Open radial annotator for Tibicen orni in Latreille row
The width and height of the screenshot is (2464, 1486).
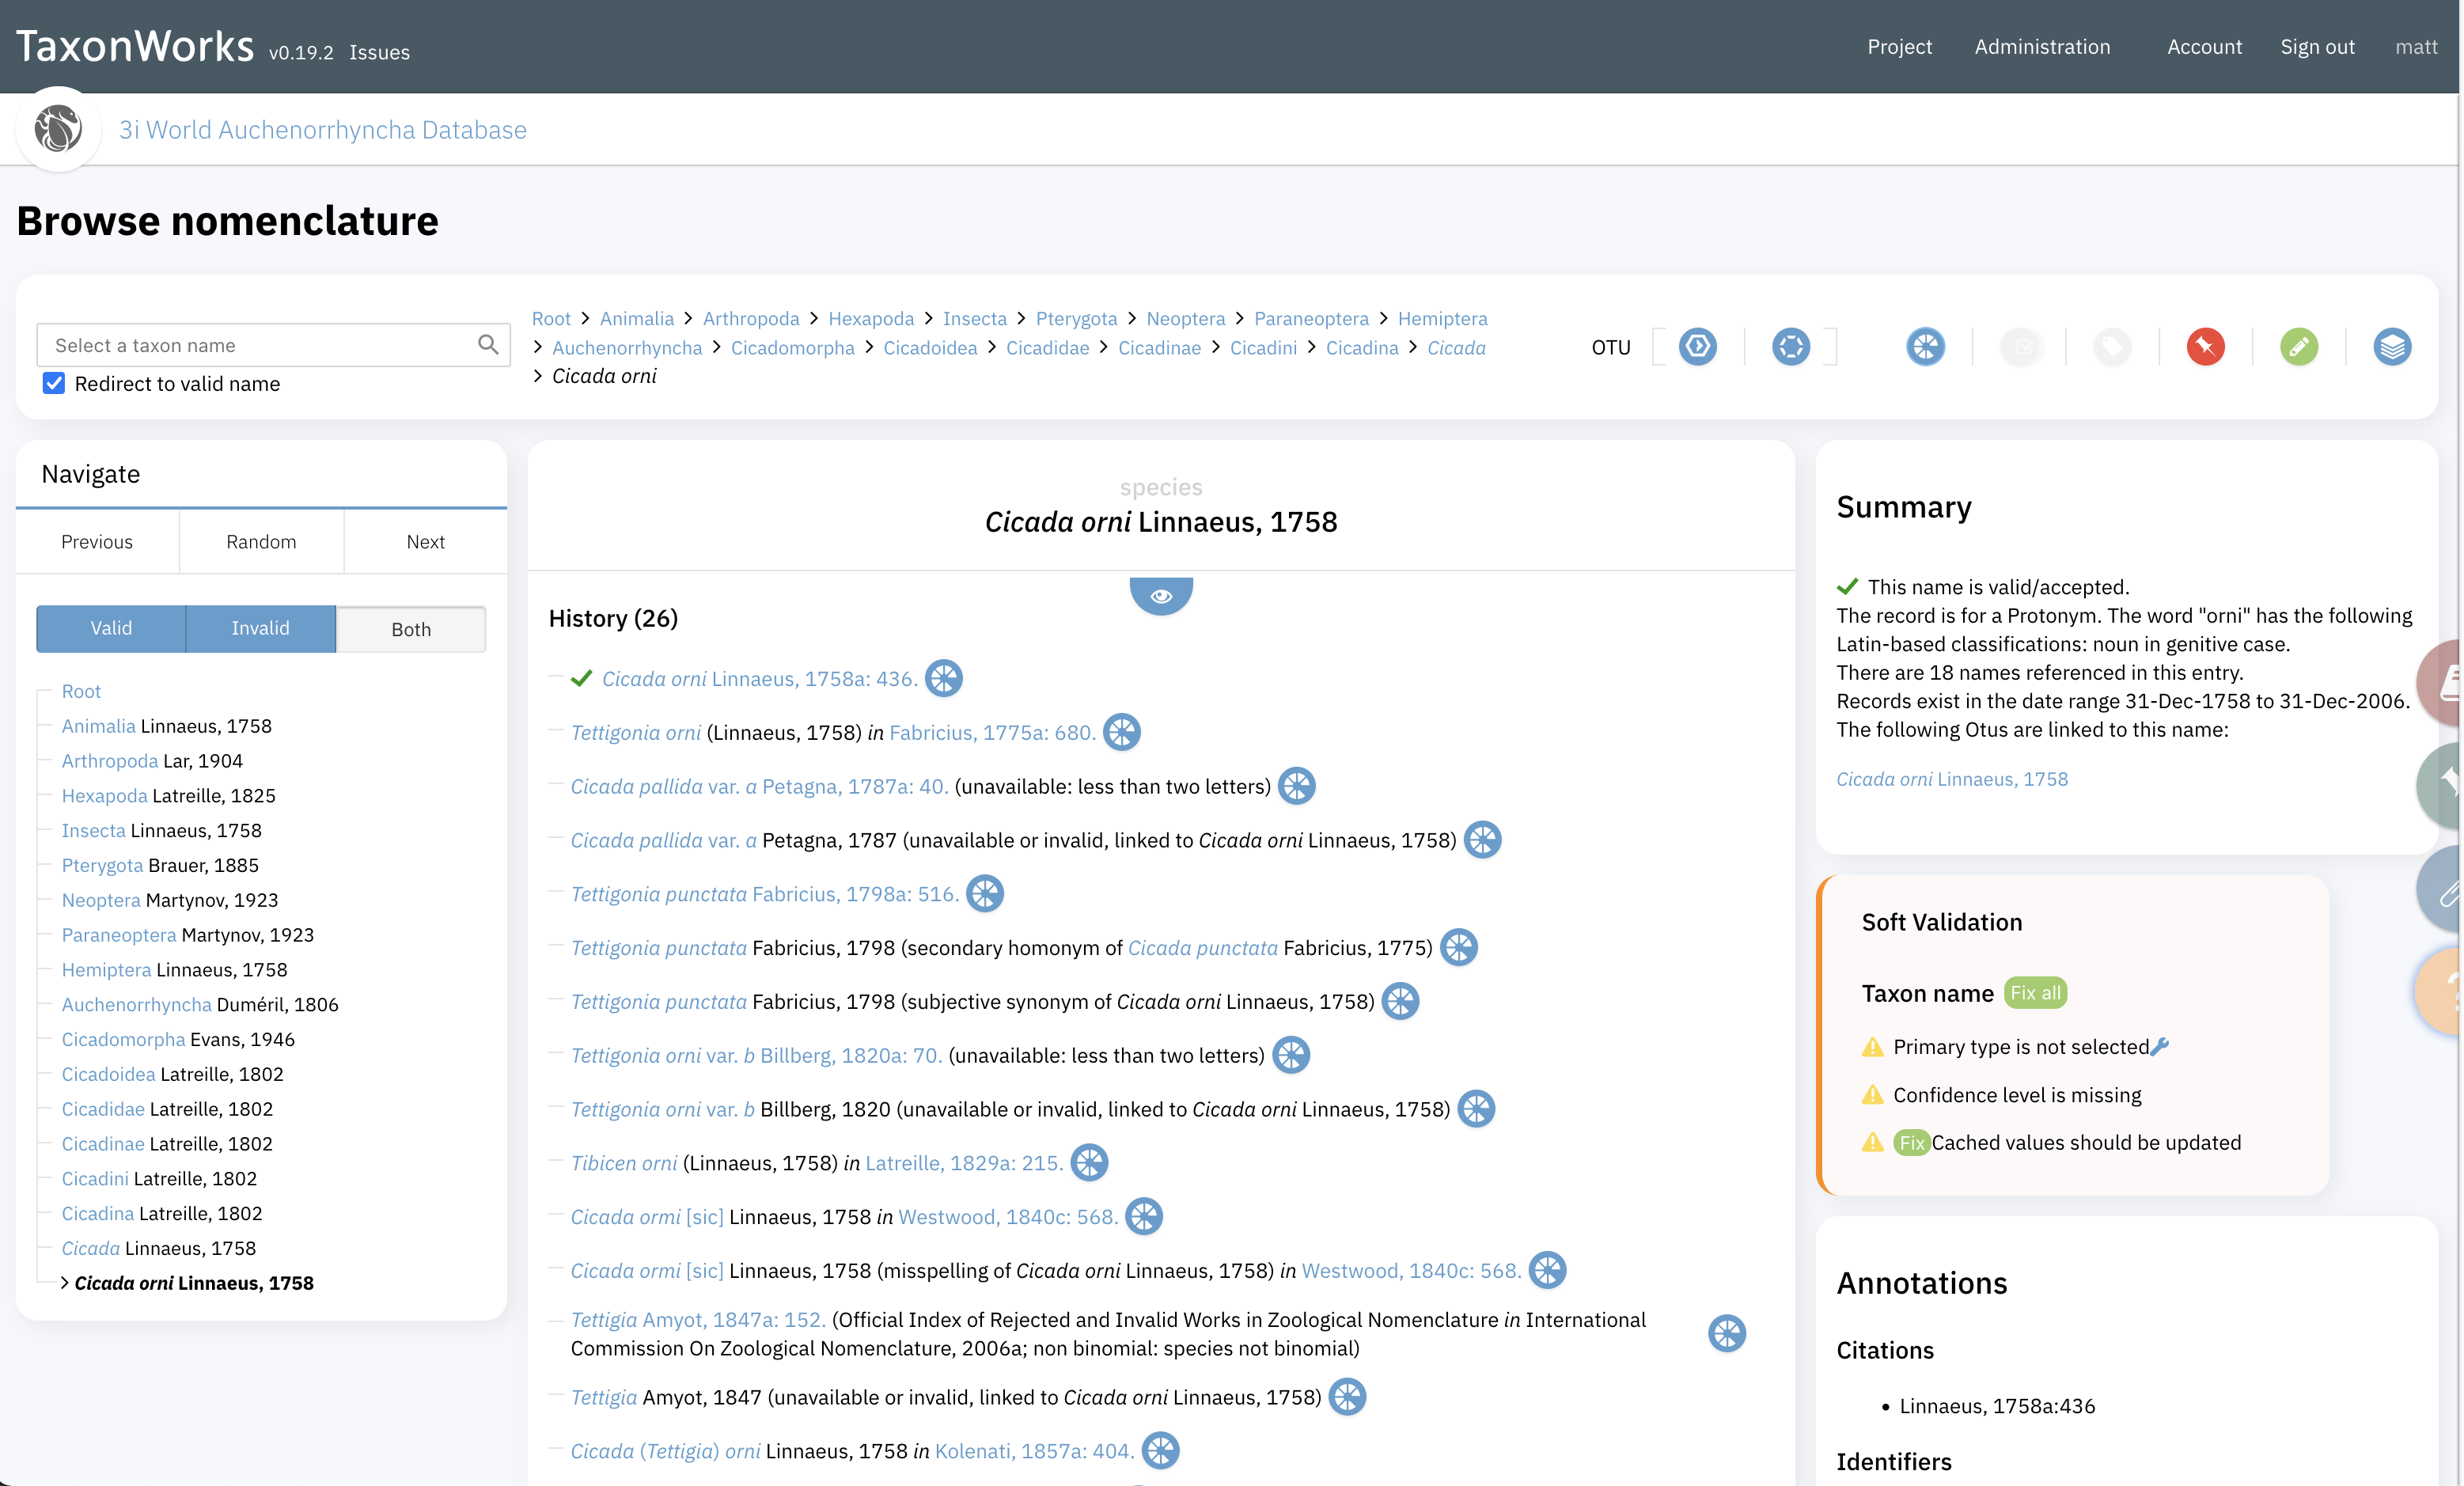(1089, 1163)
